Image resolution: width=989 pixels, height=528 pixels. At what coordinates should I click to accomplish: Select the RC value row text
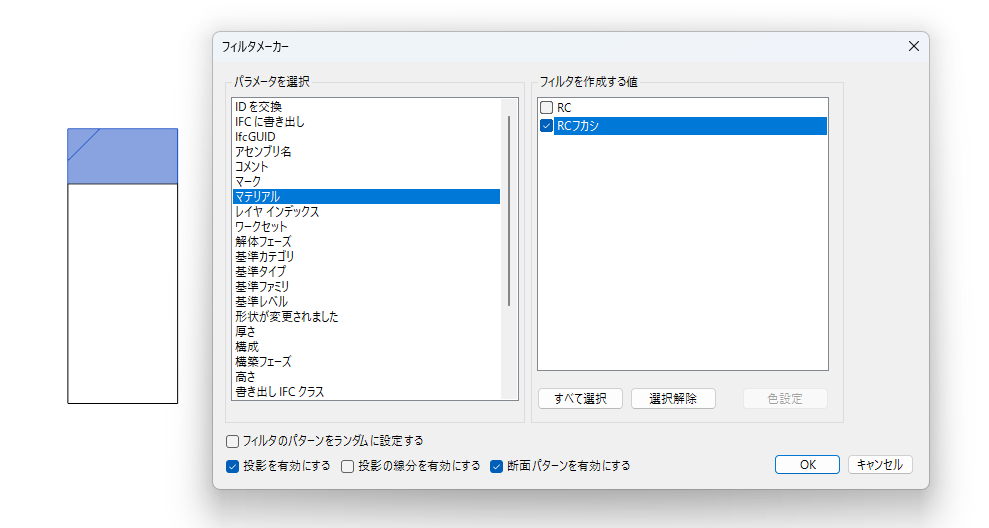564,108
